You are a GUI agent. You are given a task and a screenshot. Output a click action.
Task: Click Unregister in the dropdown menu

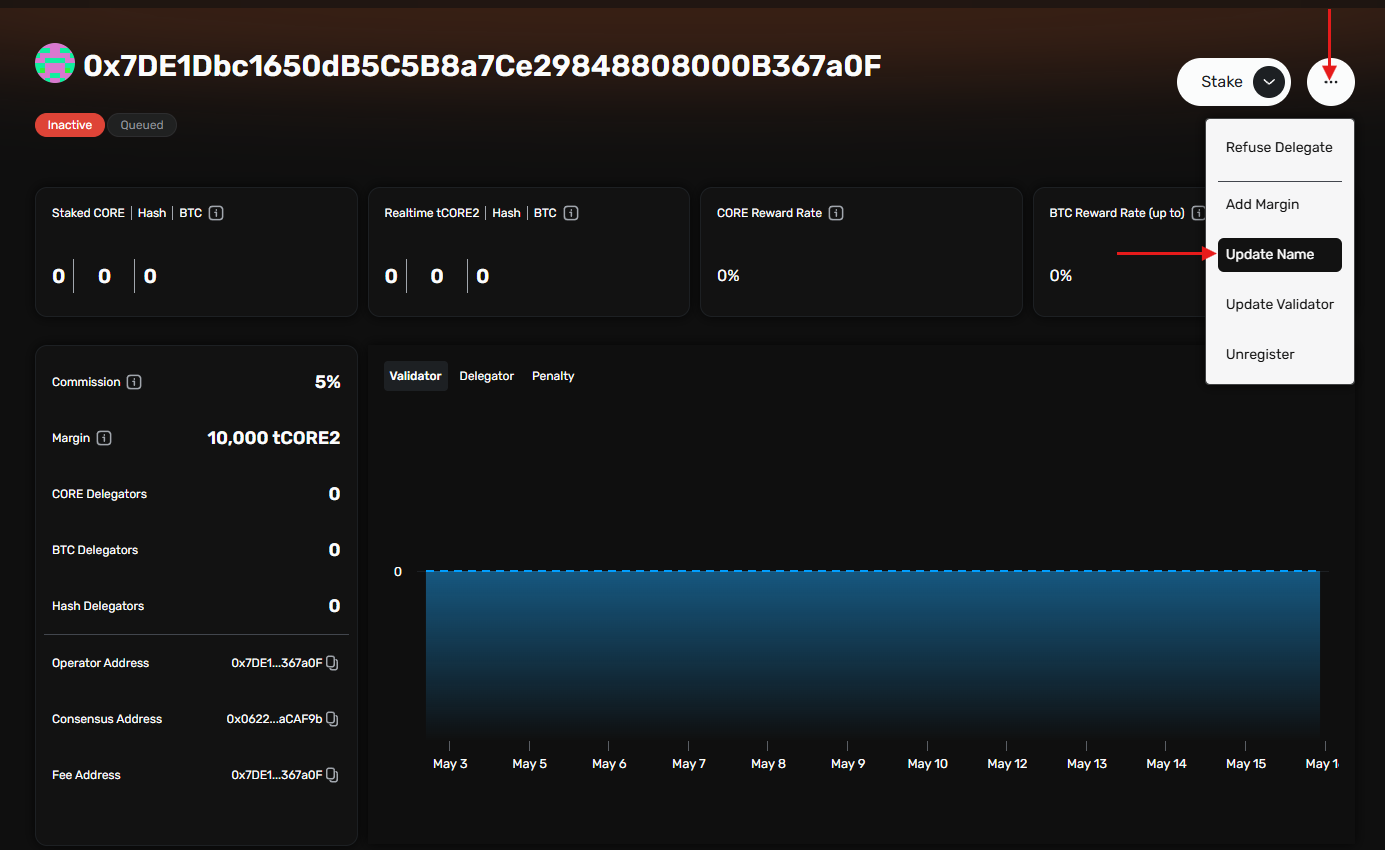1260,354
